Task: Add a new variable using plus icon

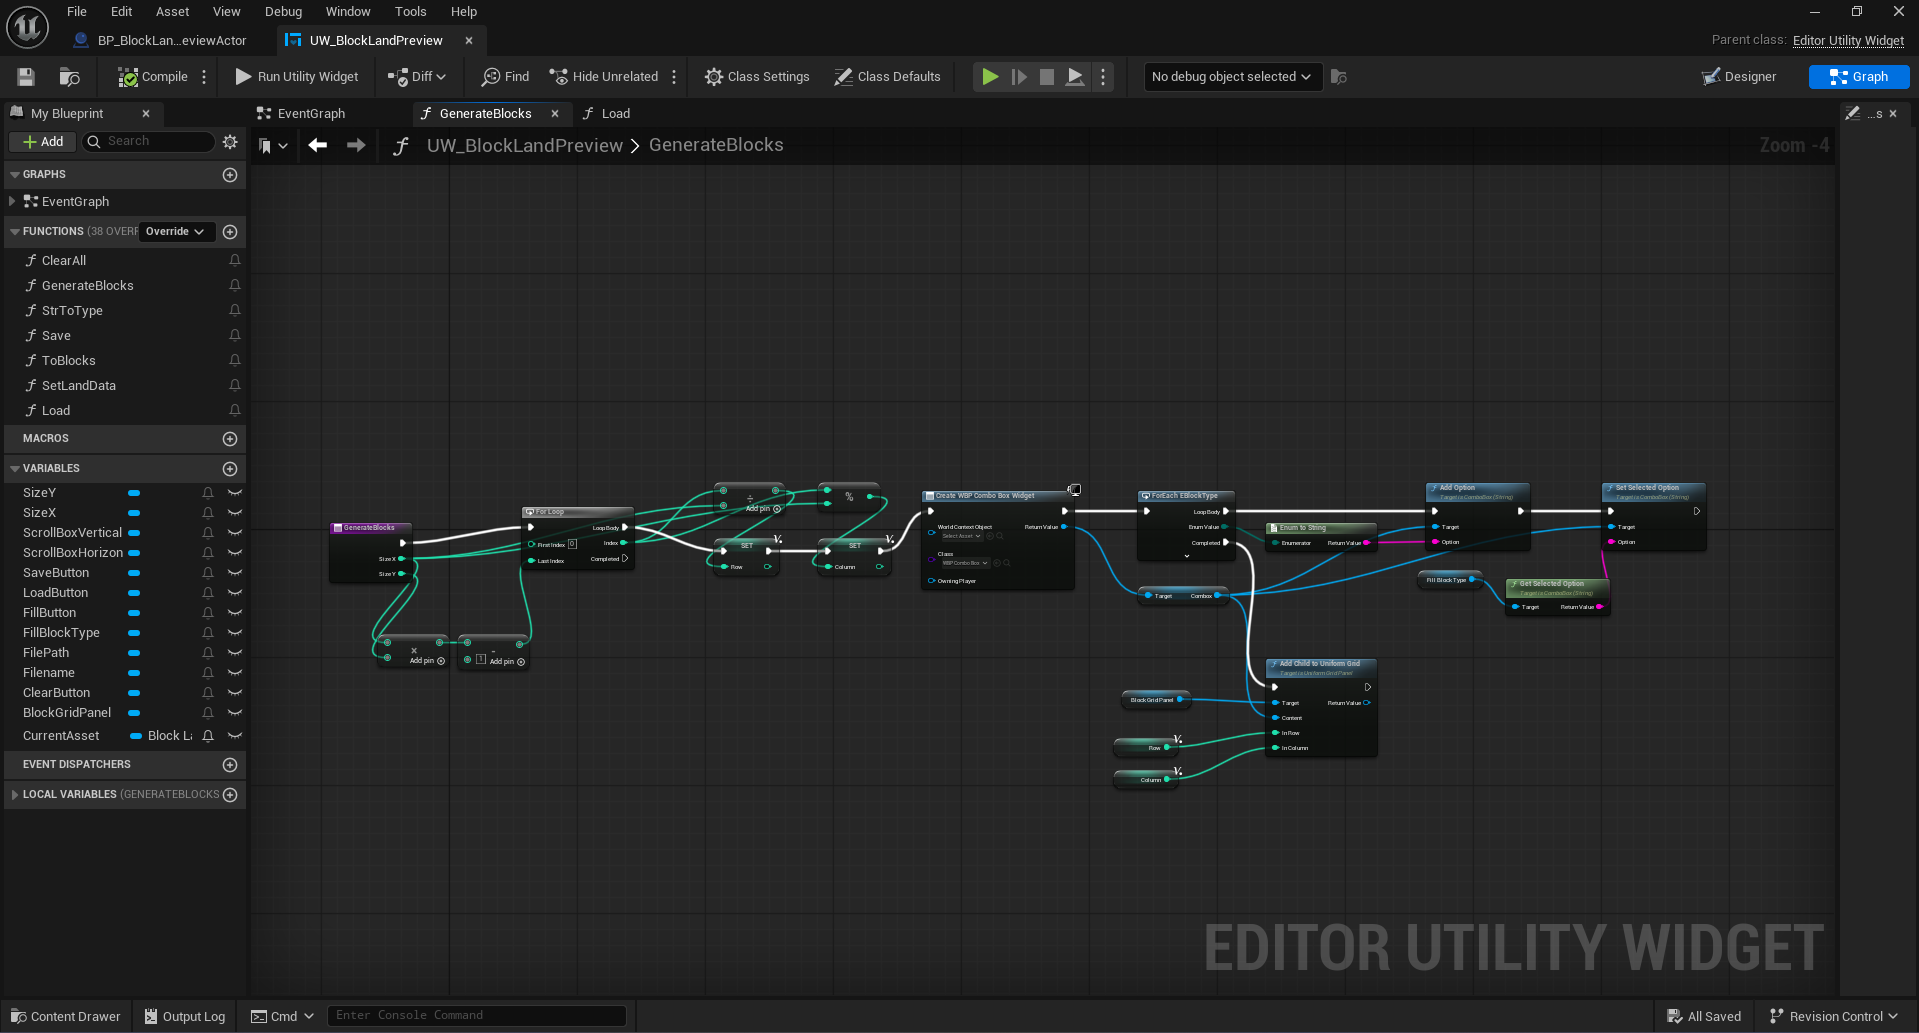Action: (230, 469)
